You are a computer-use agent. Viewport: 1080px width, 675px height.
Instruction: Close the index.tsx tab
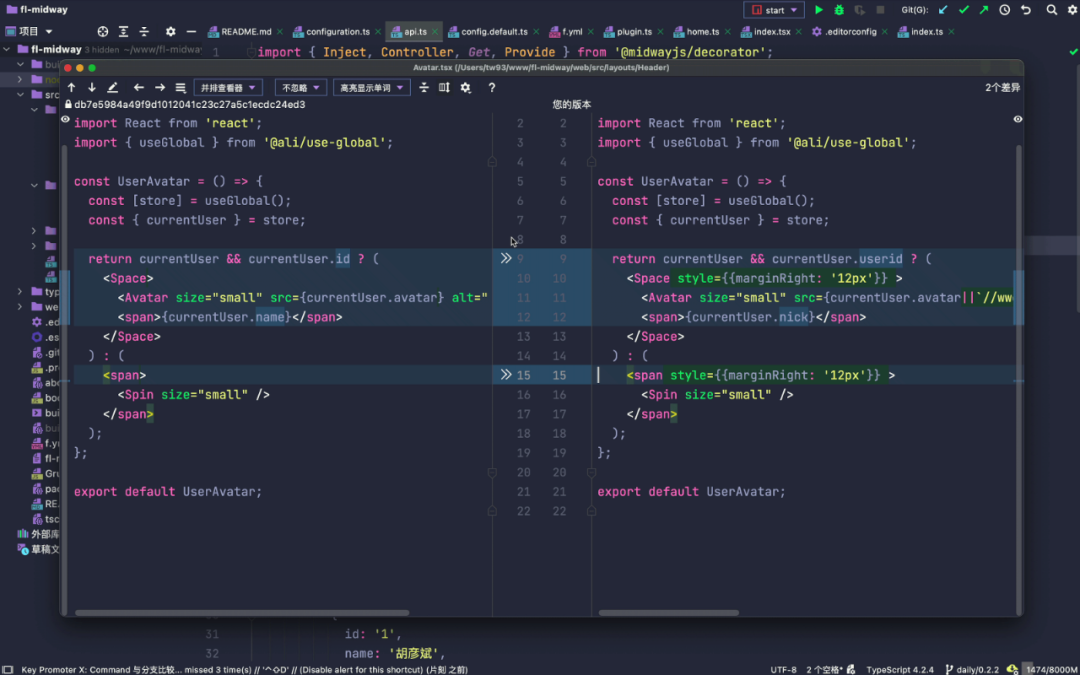pyautogui.click(x=799, y=32)
